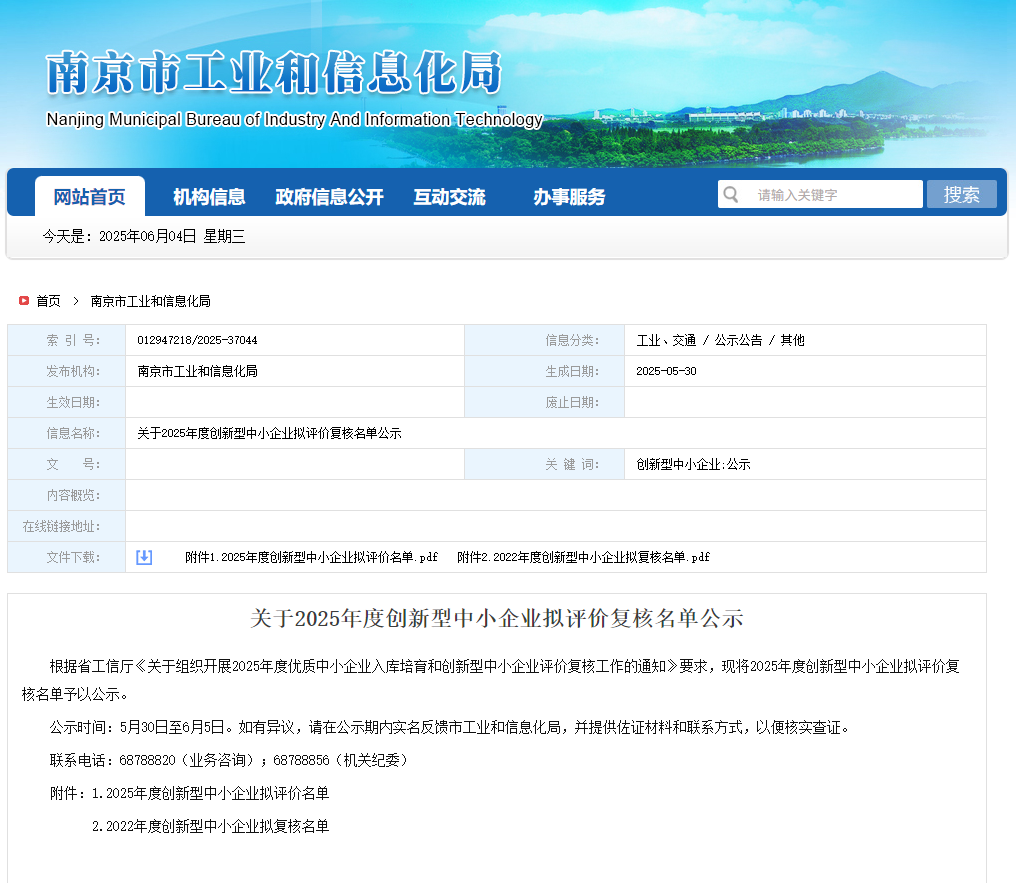Screen dimensions: 1016x883
Task: Click the 南京市工业和信息化局 site logo title
Action: [273, 73]
